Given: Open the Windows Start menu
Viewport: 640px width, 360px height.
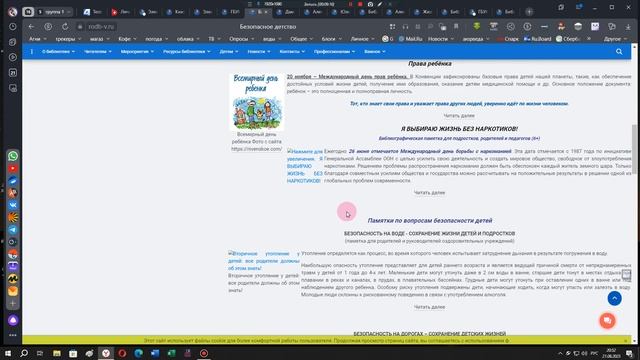Looking at the screenshot, I should (7, 353).
